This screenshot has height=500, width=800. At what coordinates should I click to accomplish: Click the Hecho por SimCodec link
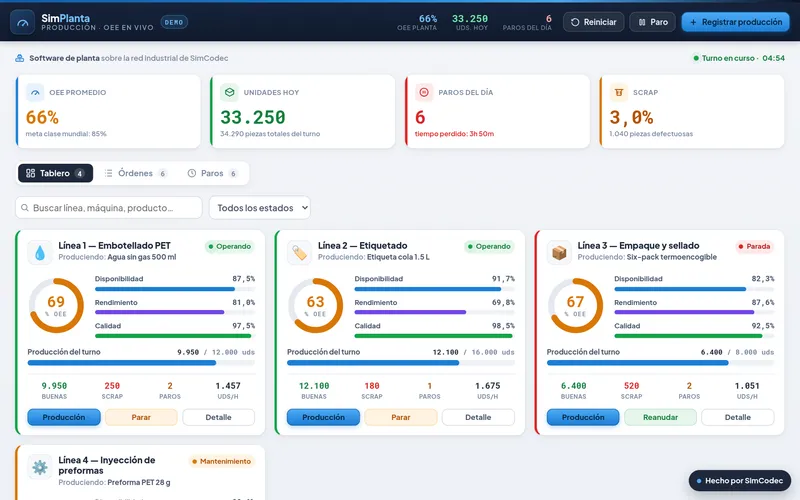740,481
